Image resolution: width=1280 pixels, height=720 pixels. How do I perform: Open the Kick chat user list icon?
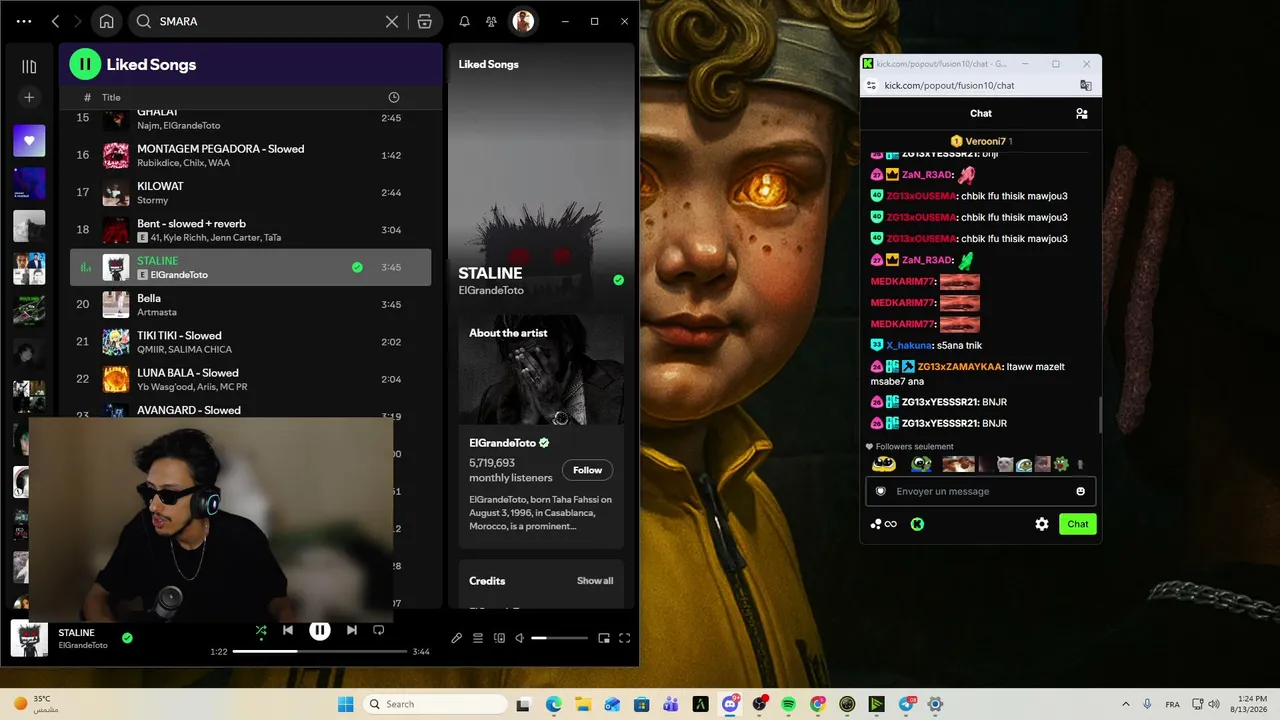[x=1081, y=114]
